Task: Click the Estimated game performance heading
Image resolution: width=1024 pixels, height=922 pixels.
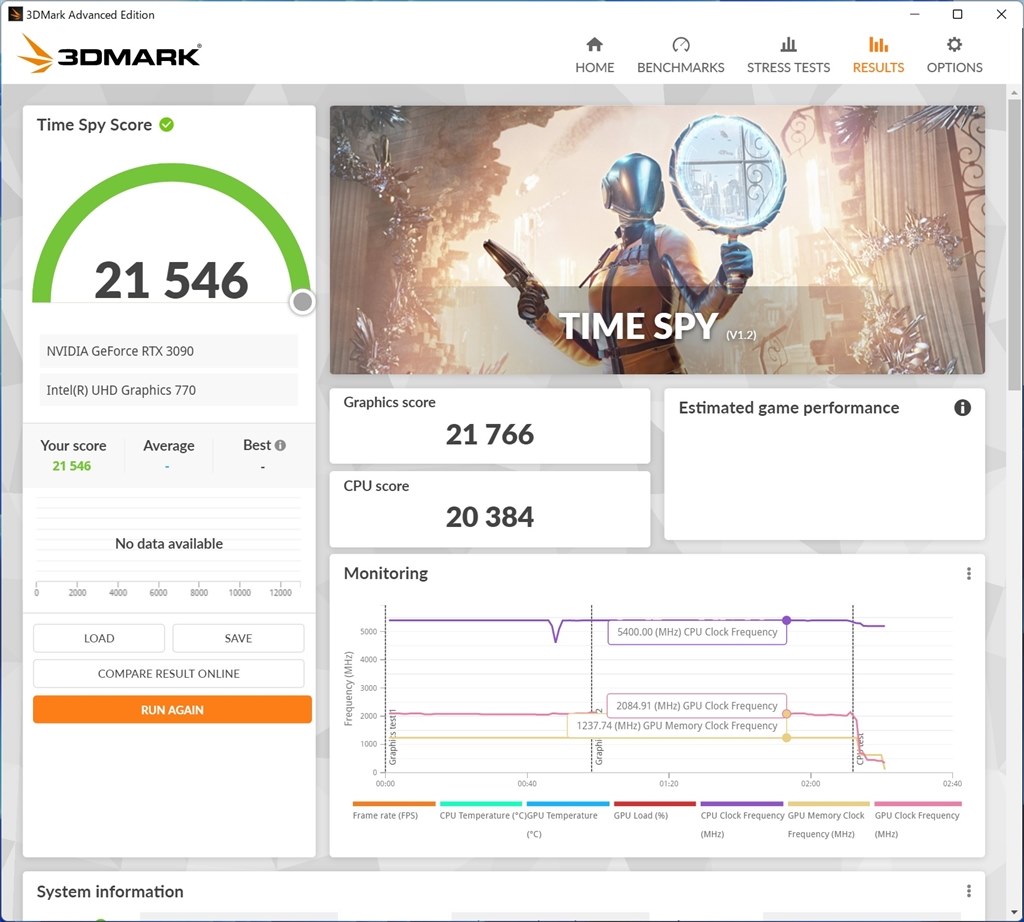Action: click(789, 408)
